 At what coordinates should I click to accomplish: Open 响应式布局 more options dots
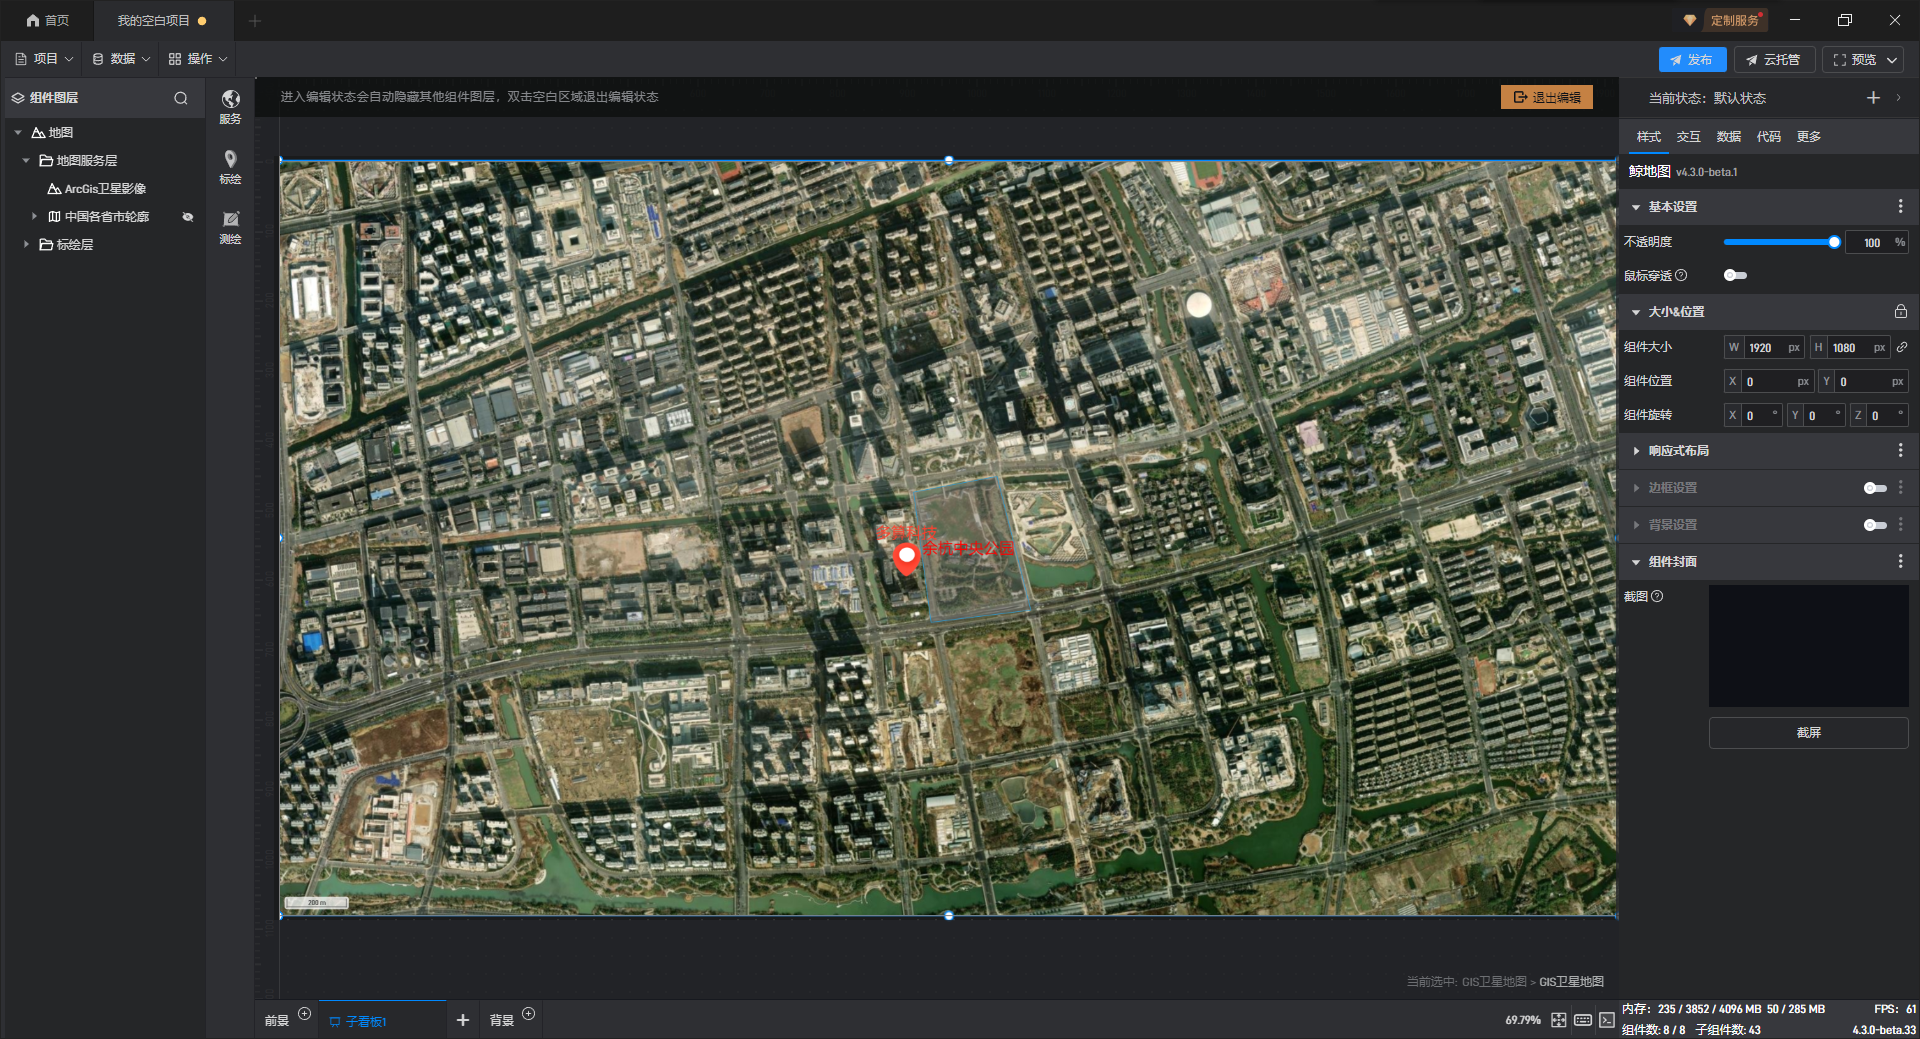click(1900, 450)
